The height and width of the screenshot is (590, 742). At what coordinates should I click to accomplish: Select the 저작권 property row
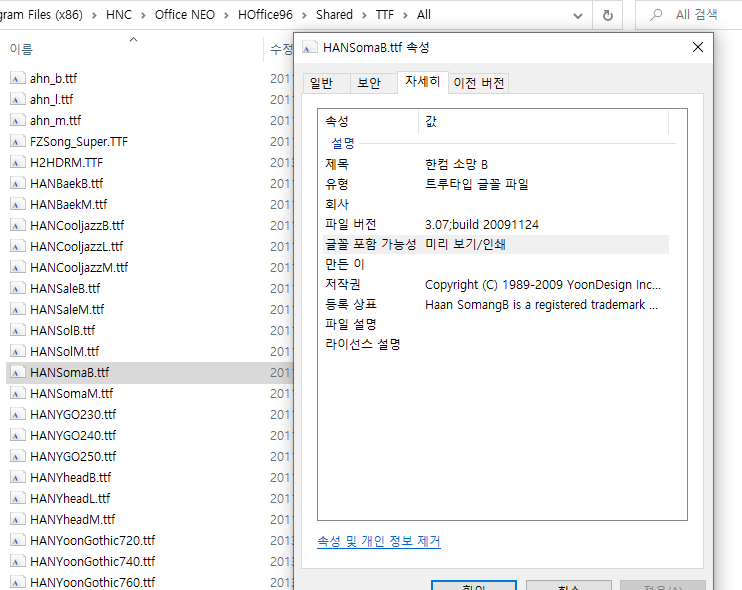[x=496, y=284]
